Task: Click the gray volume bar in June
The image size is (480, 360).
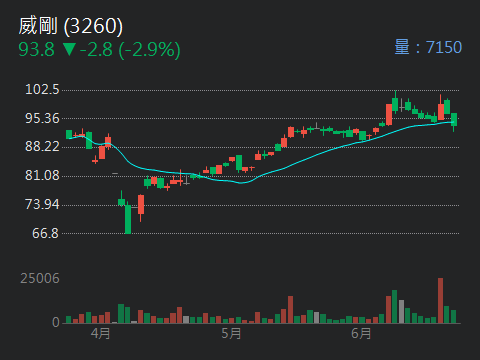Action: (401, 312)
